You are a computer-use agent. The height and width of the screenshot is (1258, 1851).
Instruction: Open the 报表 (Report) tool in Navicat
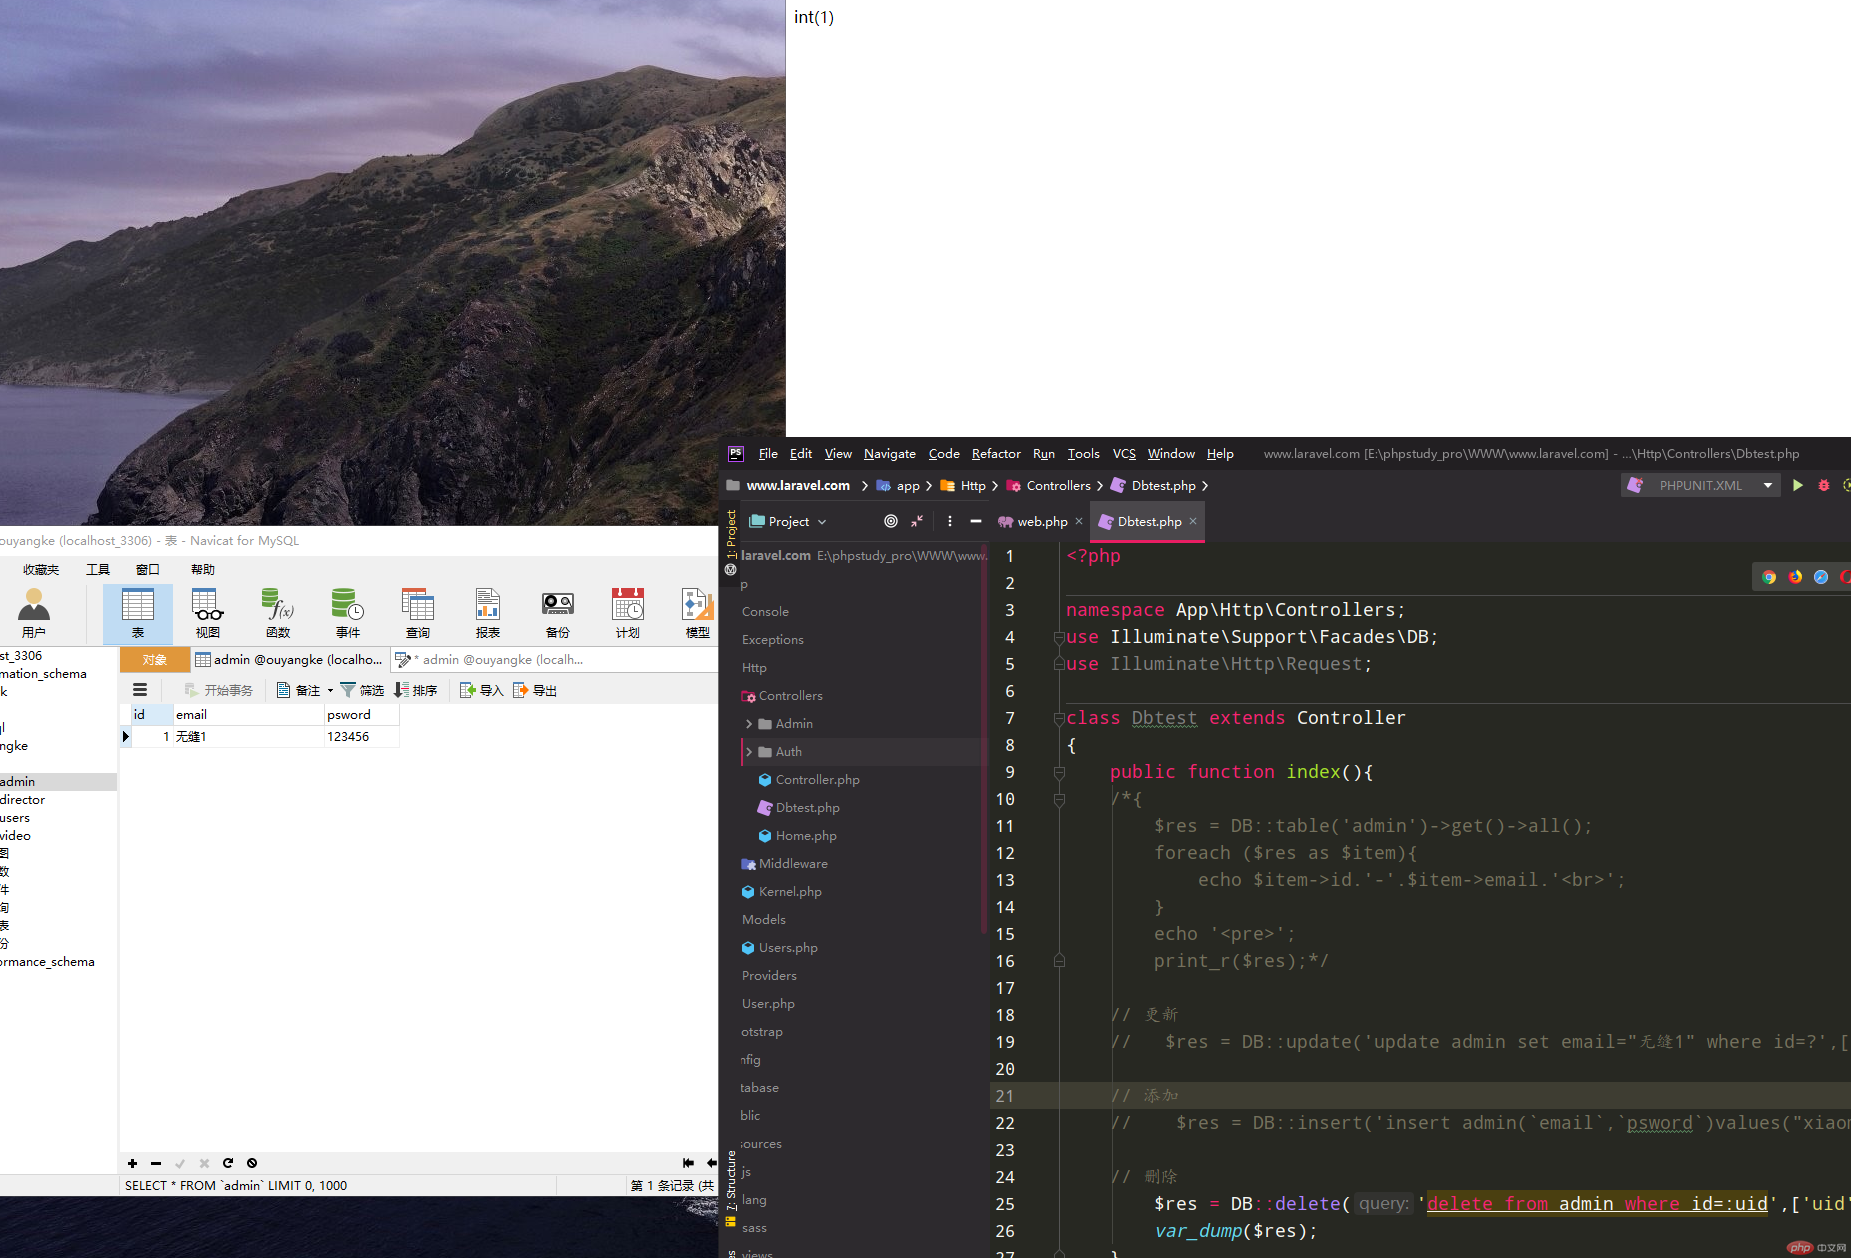coord(488,613)
